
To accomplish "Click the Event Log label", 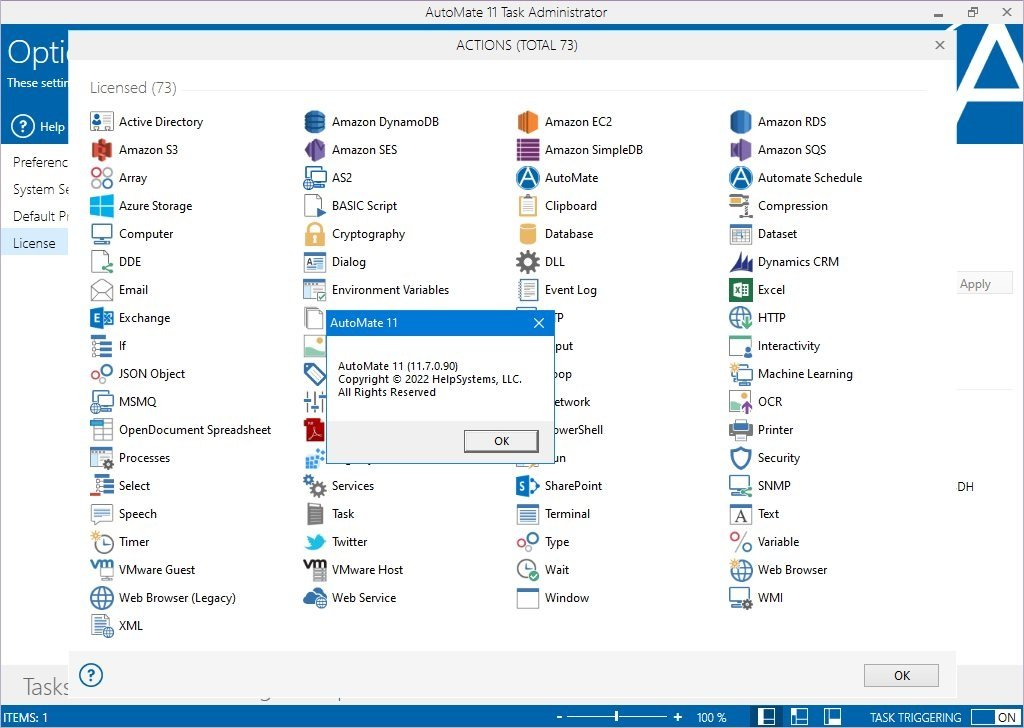I will (571, 290).
